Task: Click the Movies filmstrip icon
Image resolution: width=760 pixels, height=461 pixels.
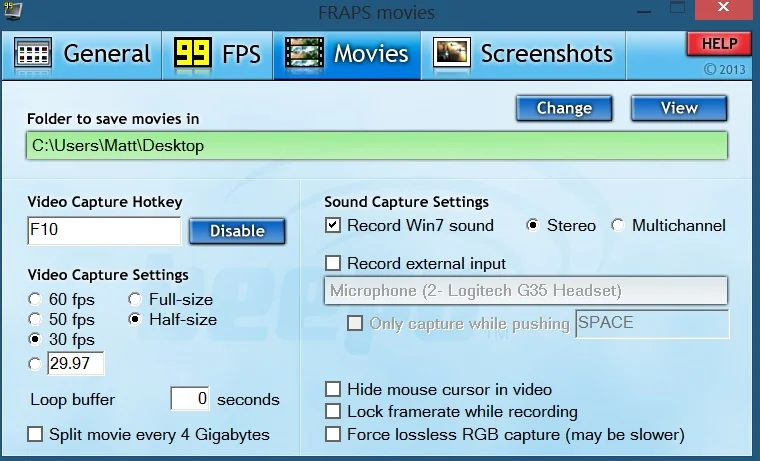Action: (x=304, y=52)
